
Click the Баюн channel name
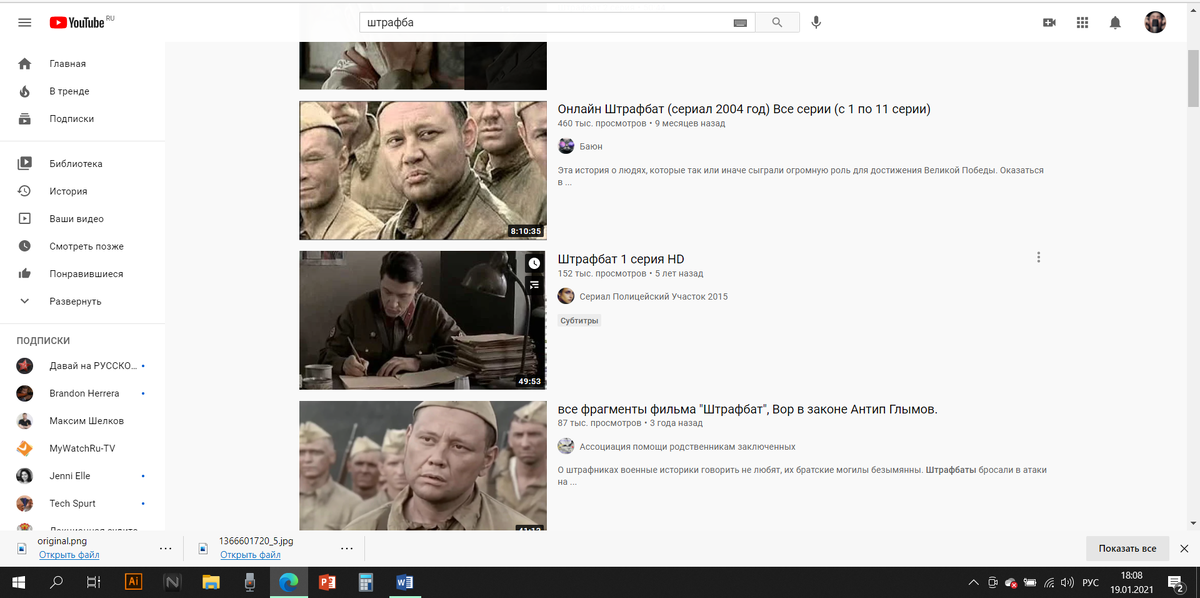coord(591,146)
